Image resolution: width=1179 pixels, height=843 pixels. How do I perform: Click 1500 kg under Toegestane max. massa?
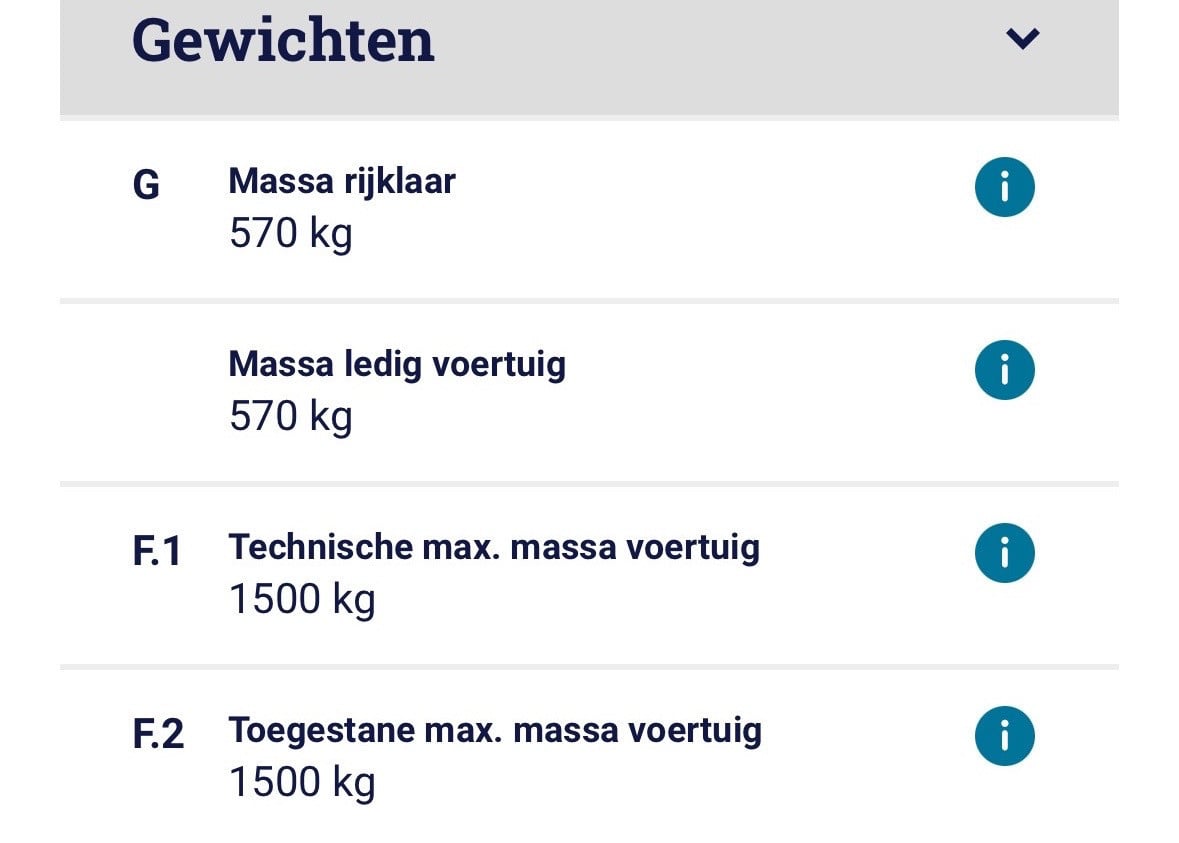(302, 782)
